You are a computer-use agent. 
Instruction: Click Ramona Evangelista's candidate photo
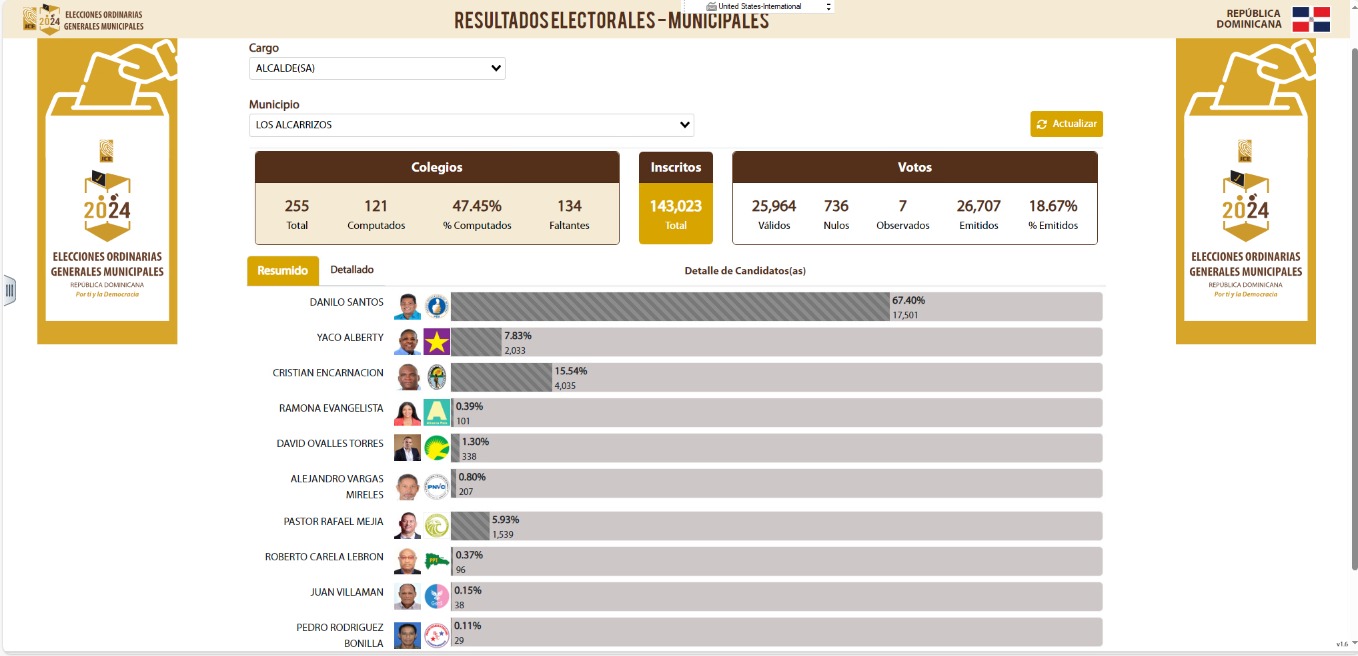[x=408, y=413]
